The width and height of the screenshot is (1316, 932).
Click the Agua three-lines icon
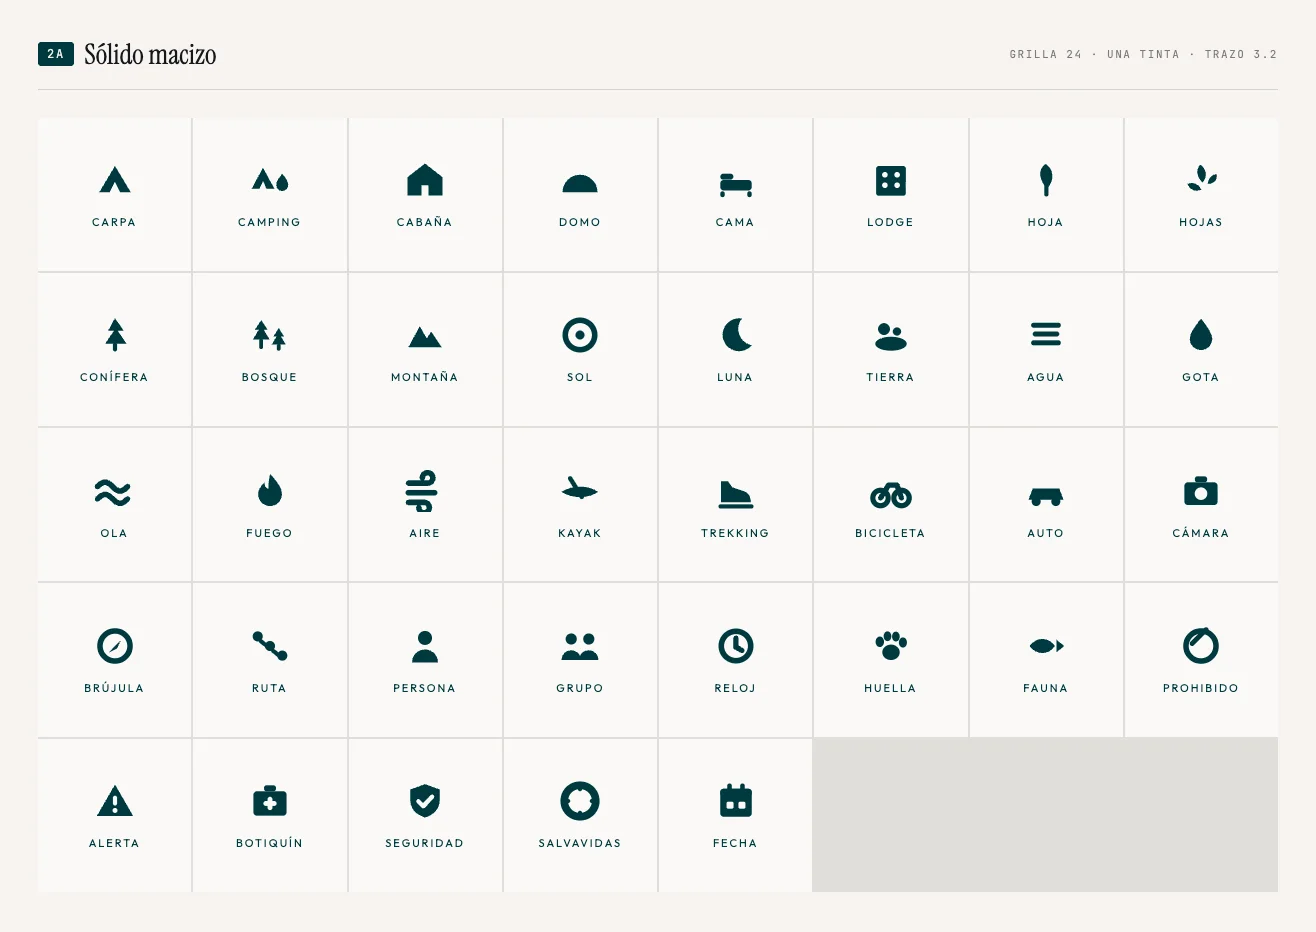(1046, 334)
